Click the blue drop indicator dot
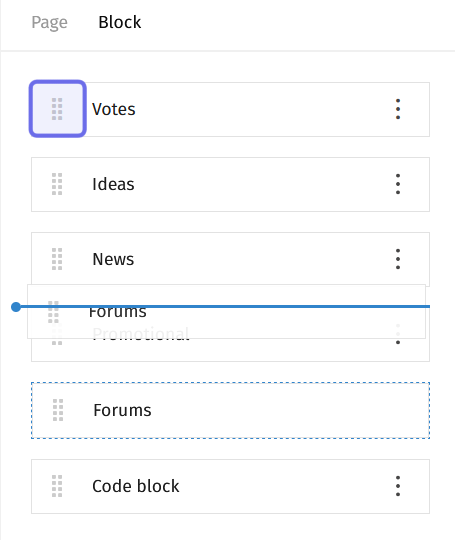Screen dimensions: 455x540 pyautogui.click(x=16, y=307)
